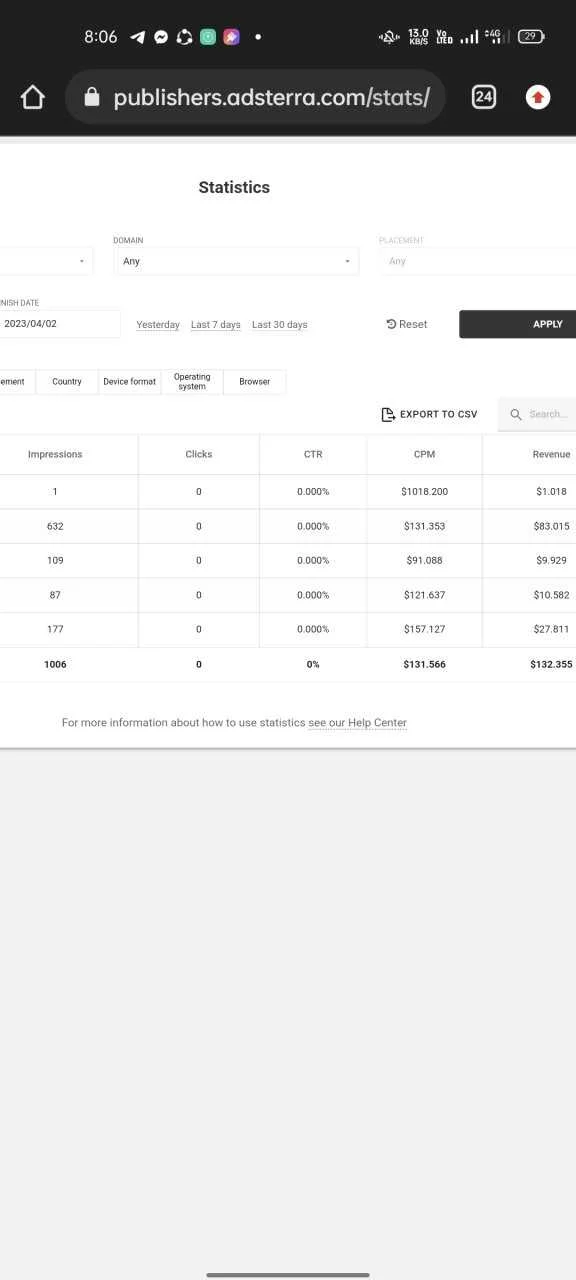Click the revenue value $83.015
This screenshot has width=576, height=1280.
click(552, 526)
